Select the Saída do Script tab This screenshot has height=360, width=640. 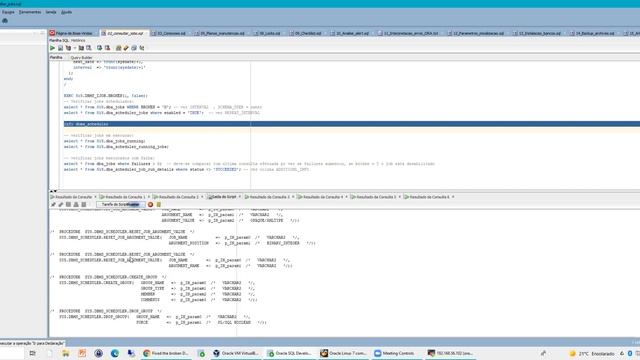[224, 197]
